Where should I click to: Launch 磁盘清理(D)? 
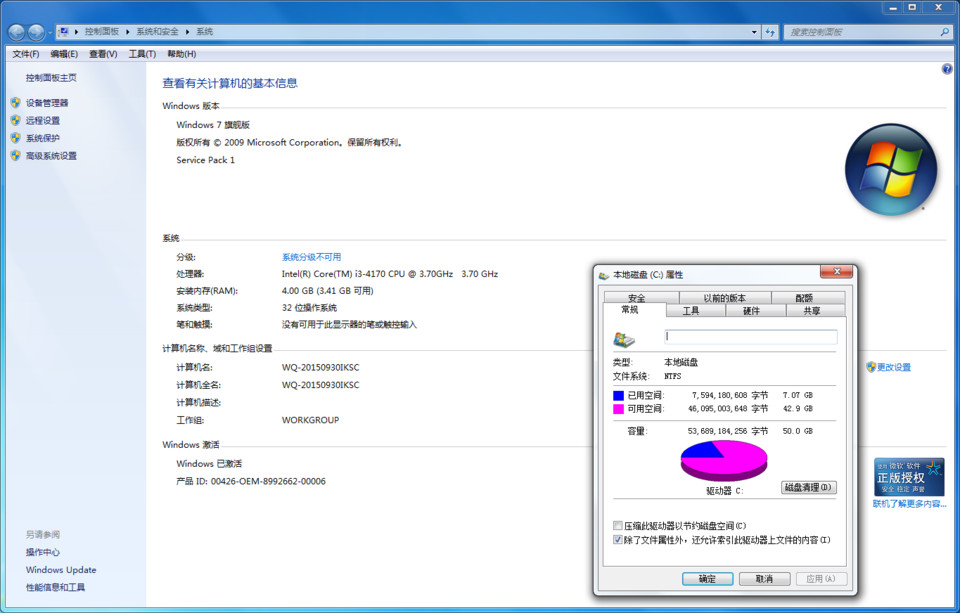point(808,487)
